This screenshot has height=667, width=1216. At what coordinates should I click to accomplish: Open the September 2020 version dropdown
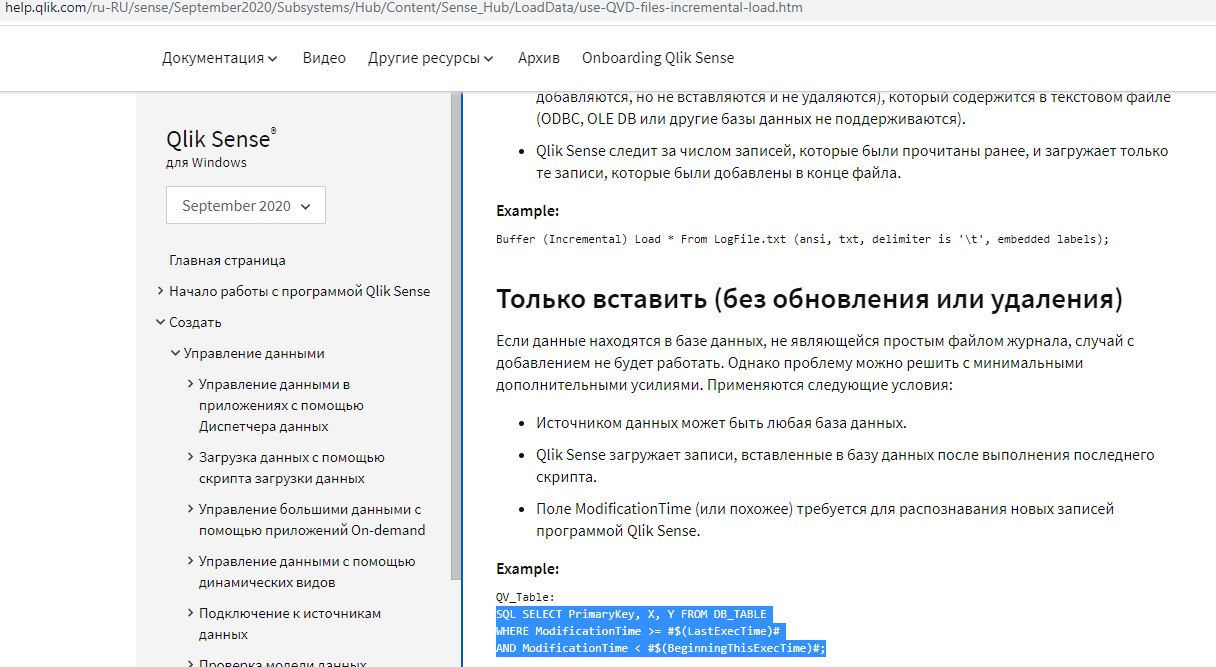[x=246, y=205]
